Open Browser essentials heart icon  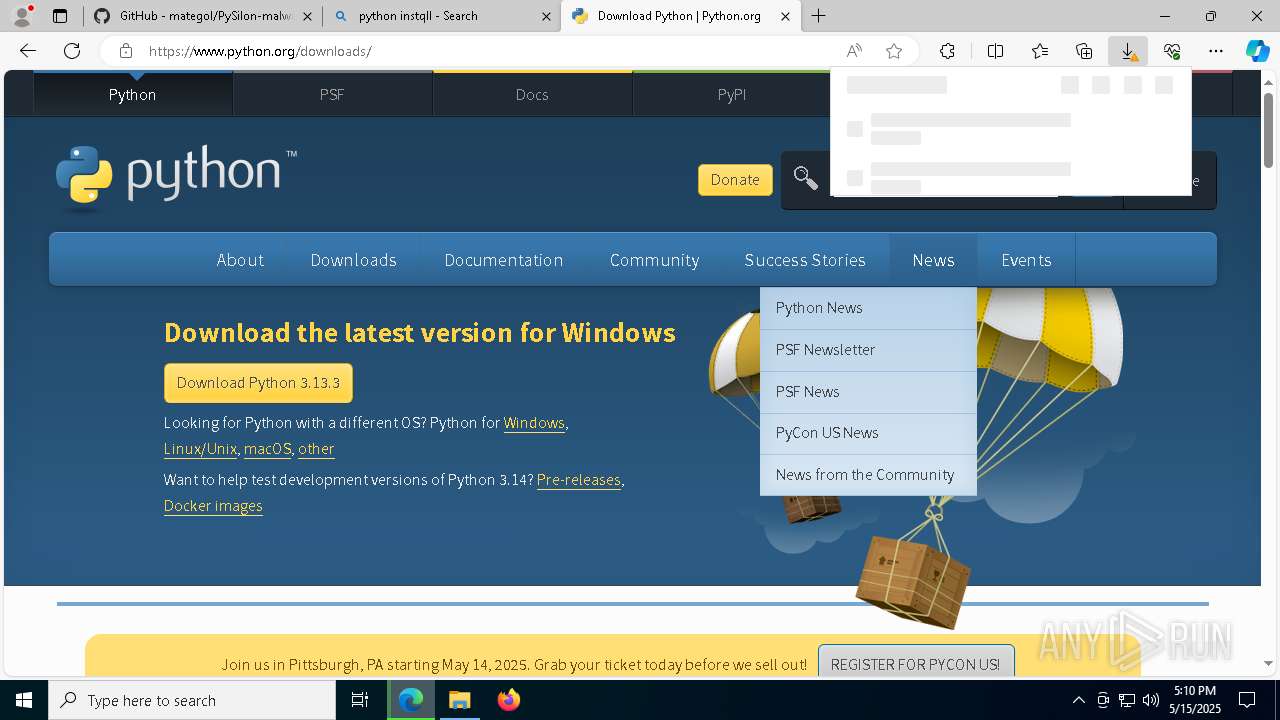(x=1172, y=51)
